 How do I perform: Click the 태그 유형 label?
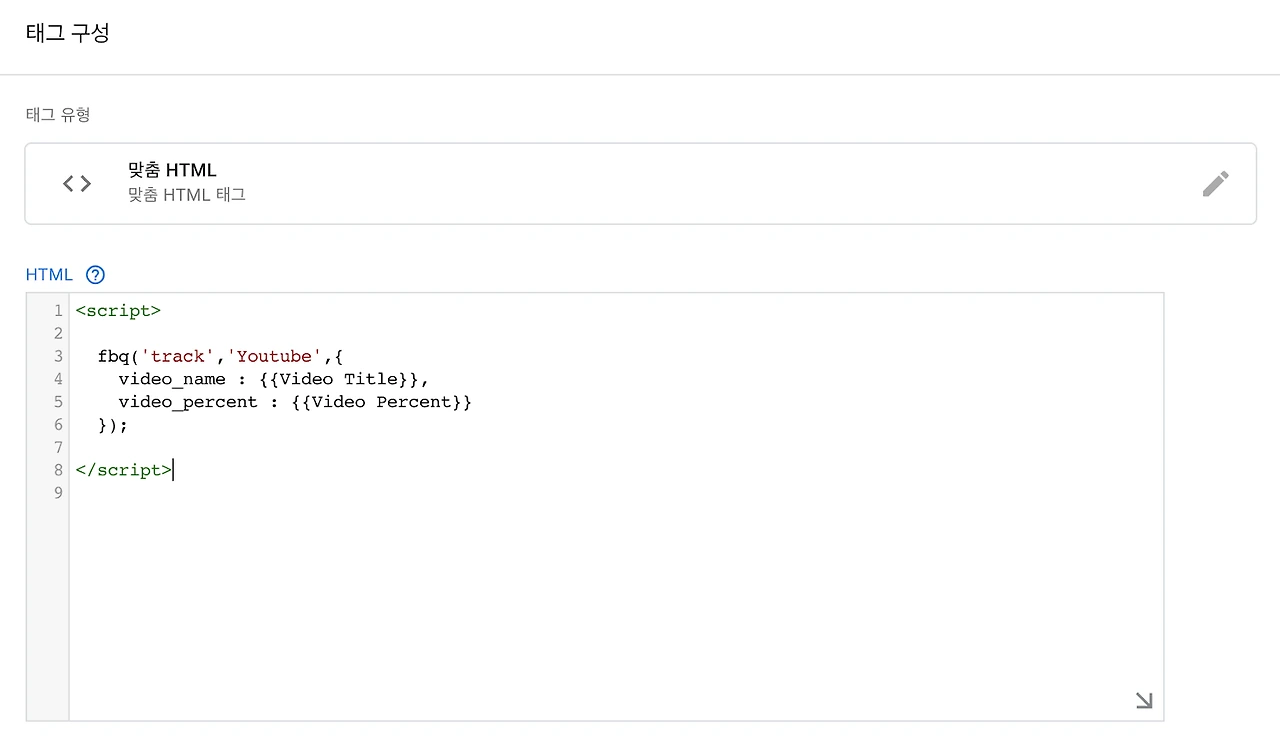pyautogui.click(x=58, y=115)
